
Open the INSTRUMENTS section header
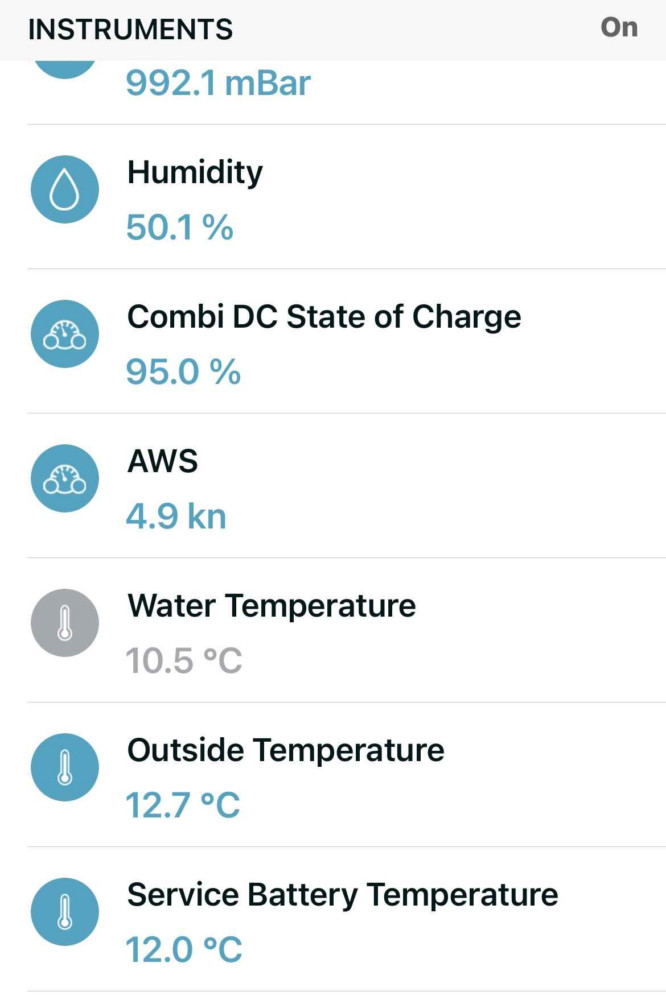(x=131, y=29)
